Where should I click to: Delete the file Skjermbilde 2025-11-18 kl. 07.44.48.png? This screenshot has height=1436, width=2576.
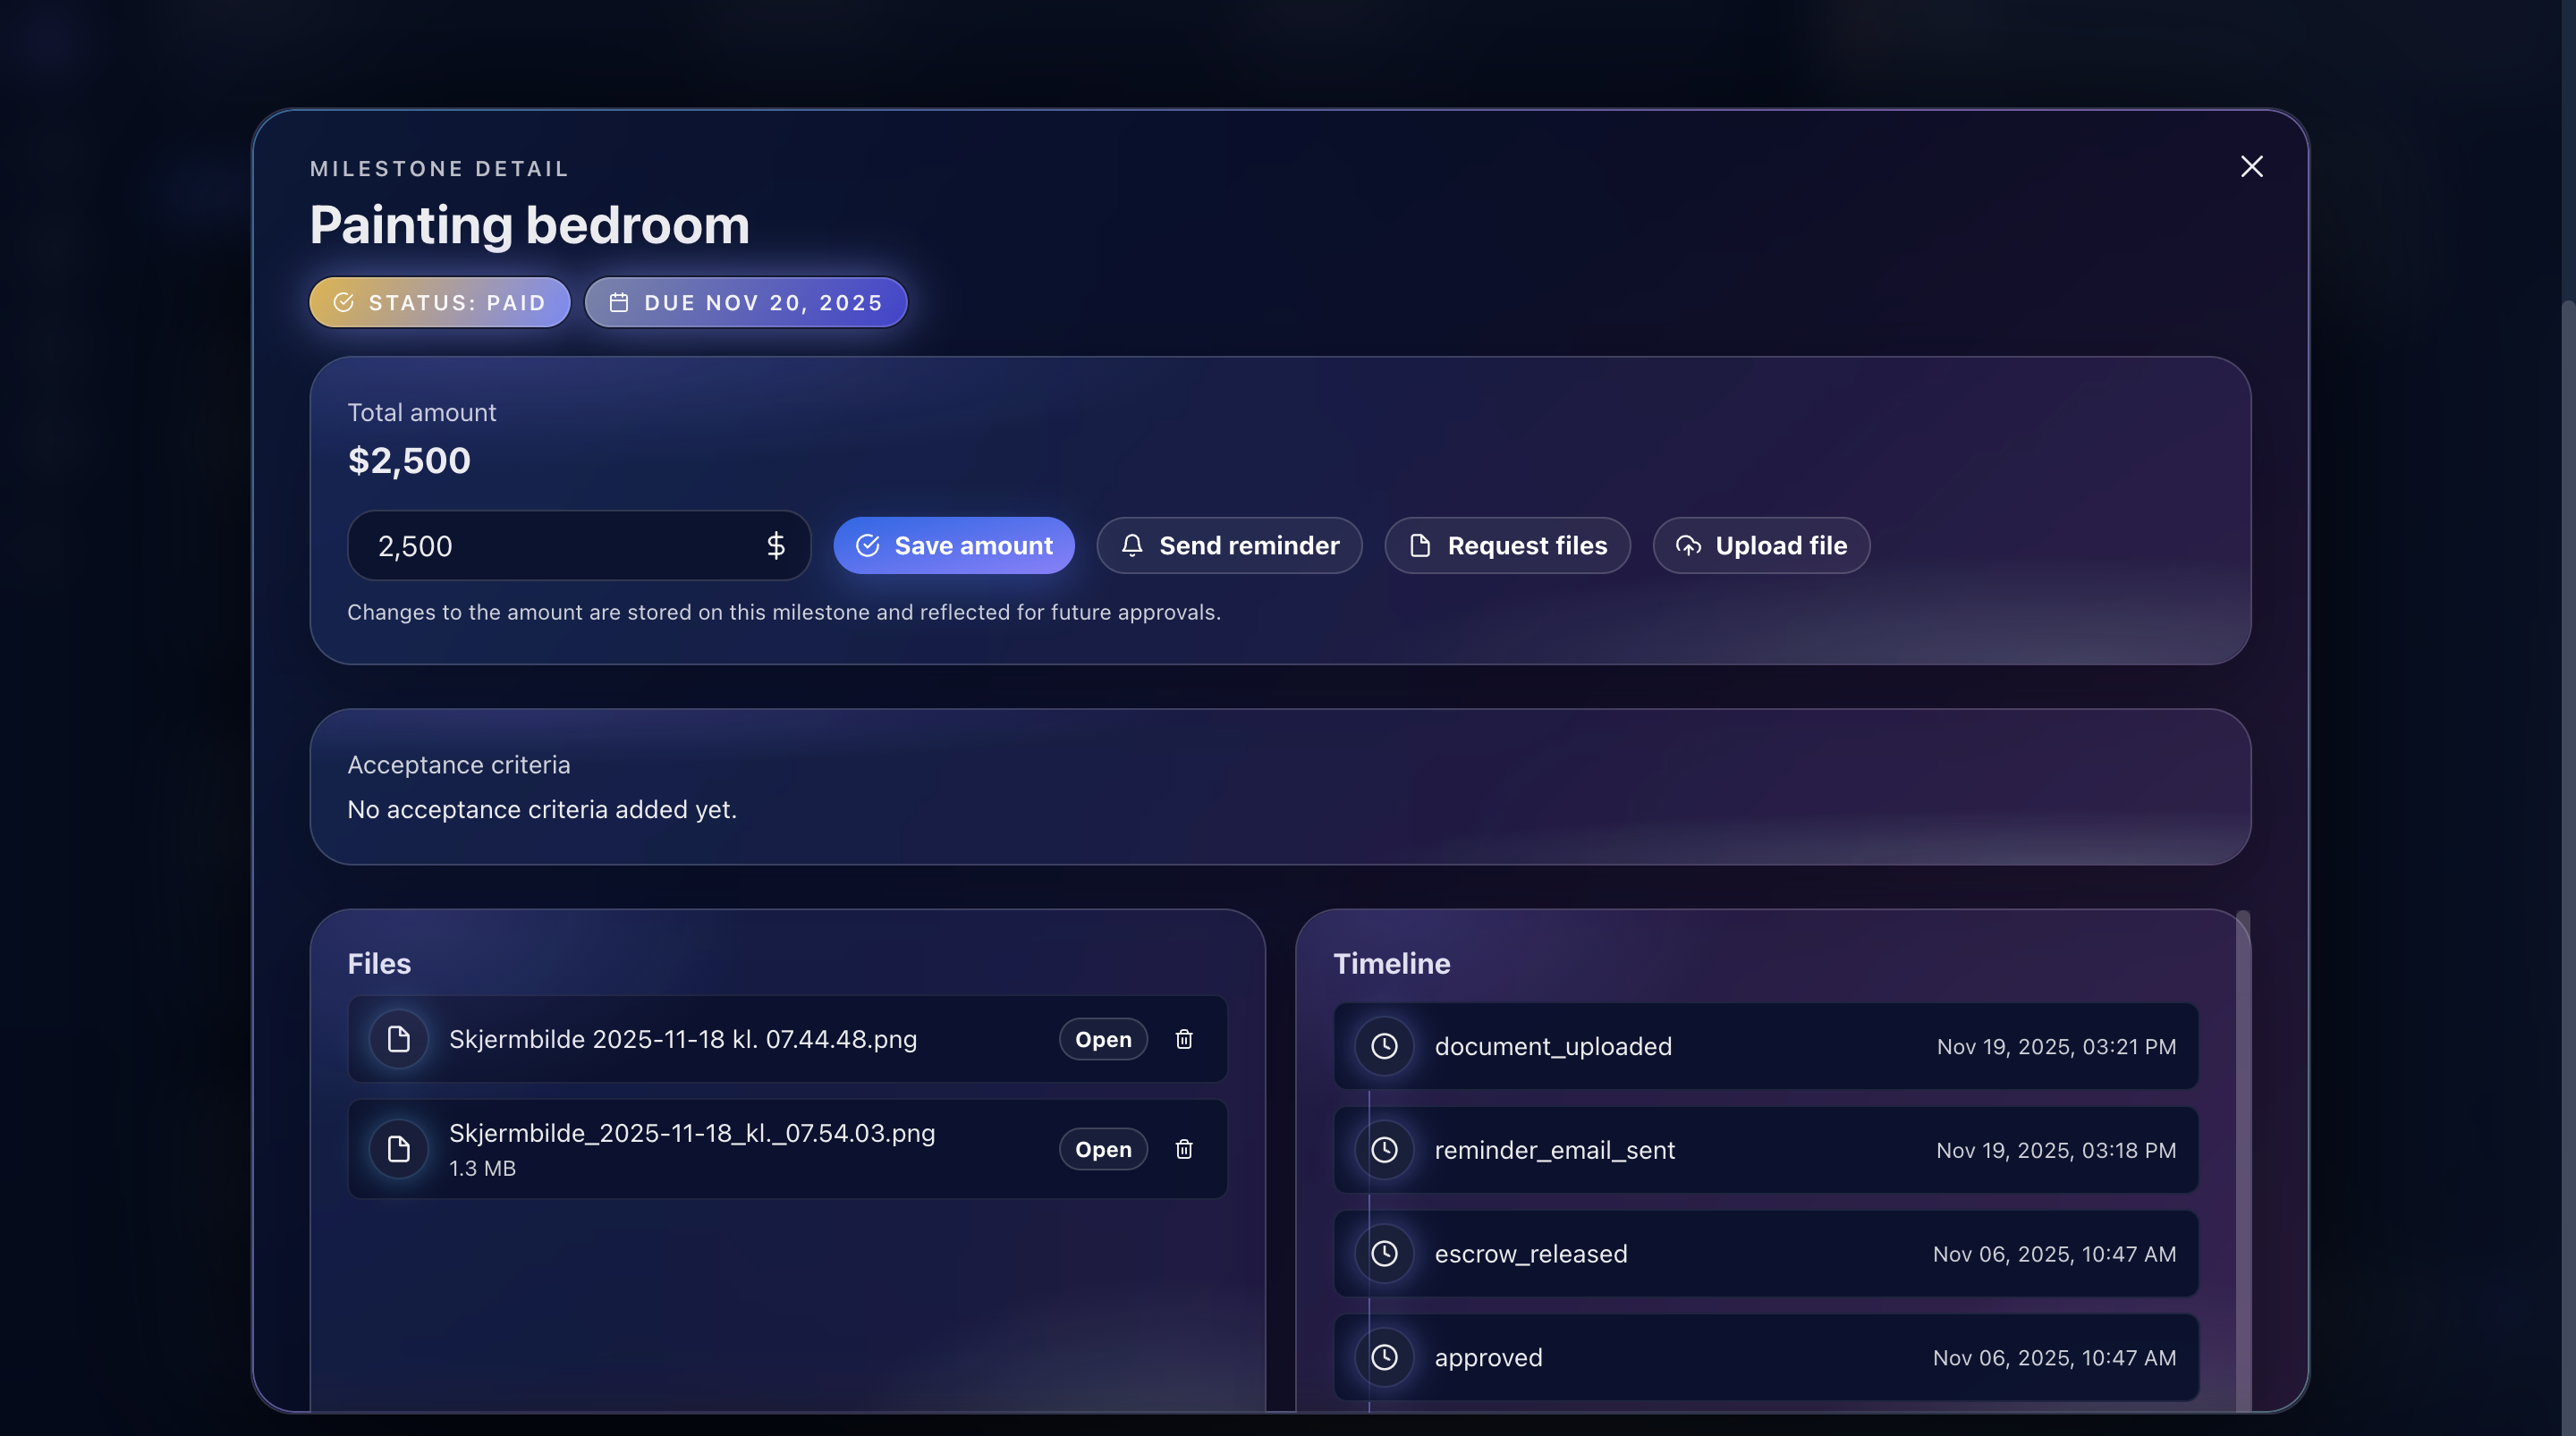point(1184,1039)
